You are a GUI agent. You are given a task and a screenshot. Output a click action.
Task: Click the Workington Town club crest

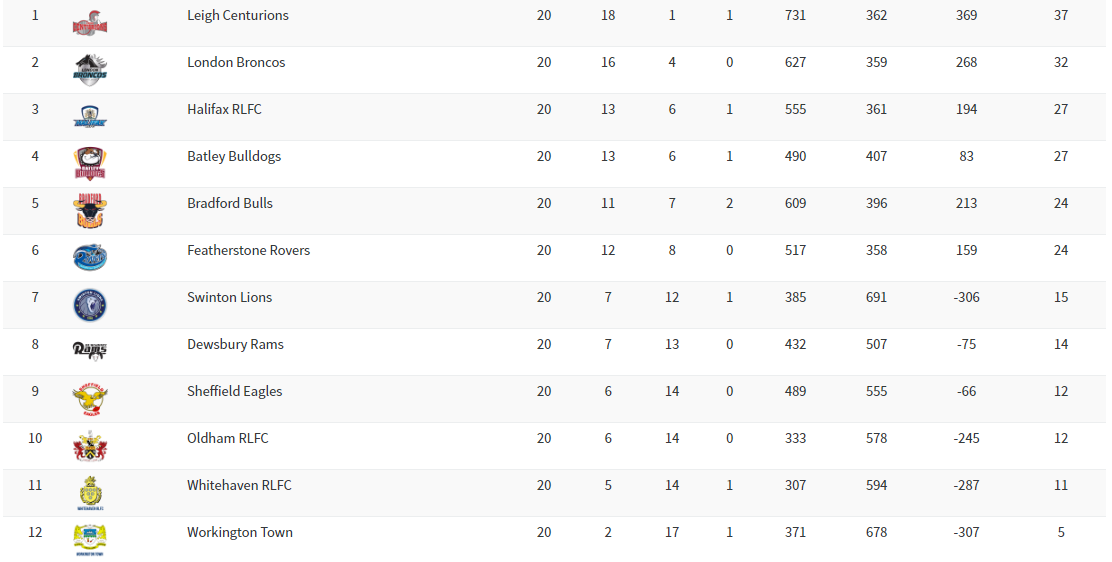point(90,540)
